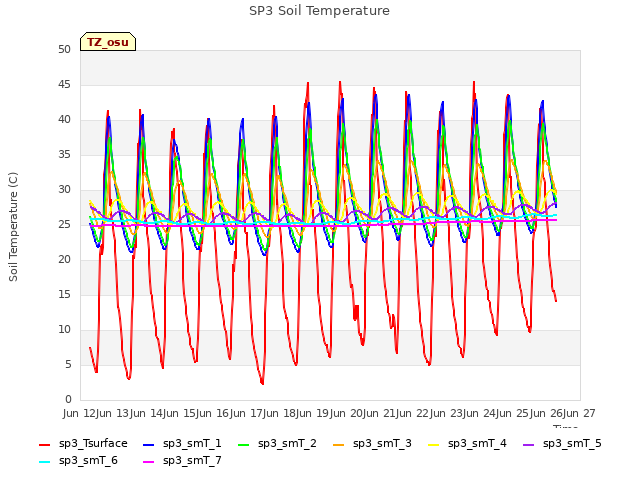Select the sp3_smT_3 legend label
The width and height of the screenshot is (640, 480).
click(382, 444)
